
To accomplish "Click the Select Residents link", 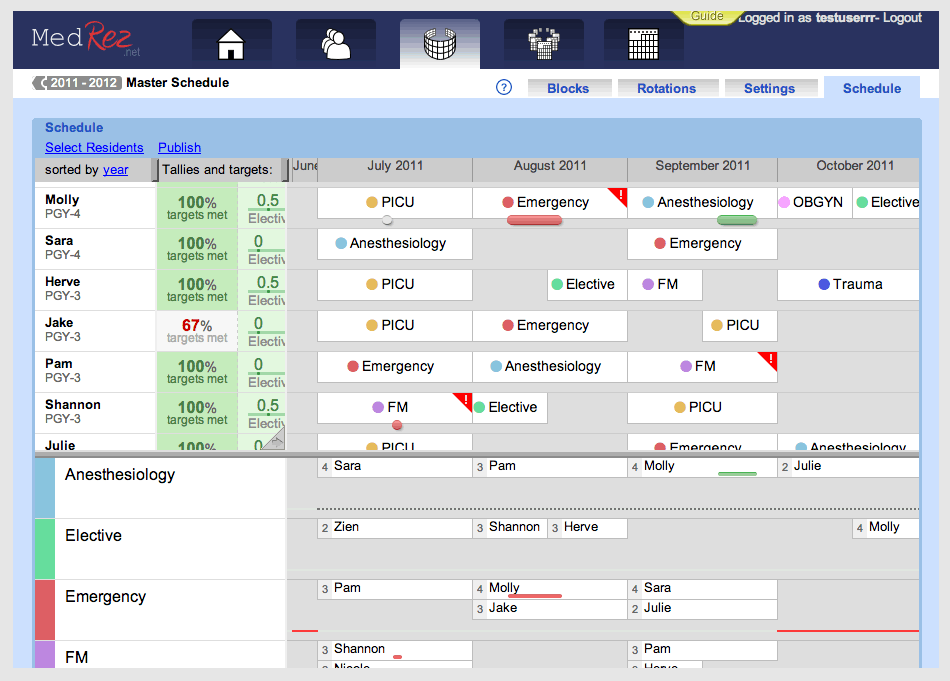I will coord(94,148).
